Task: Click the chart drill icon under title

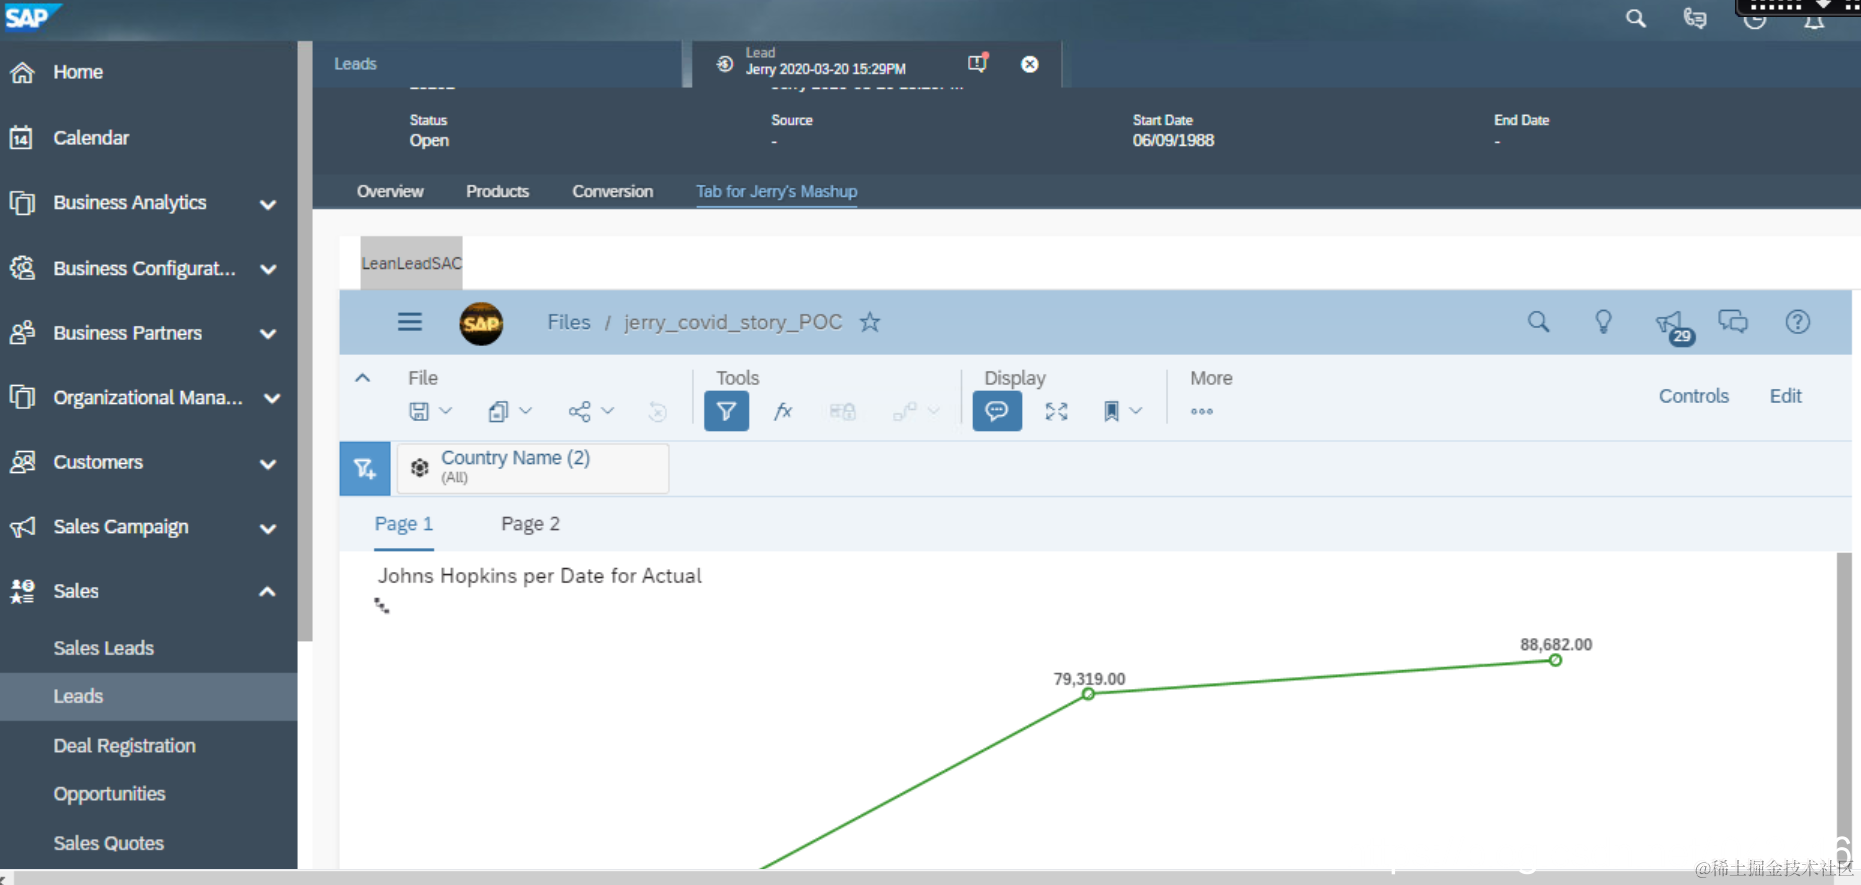Action: coord(382,605)
